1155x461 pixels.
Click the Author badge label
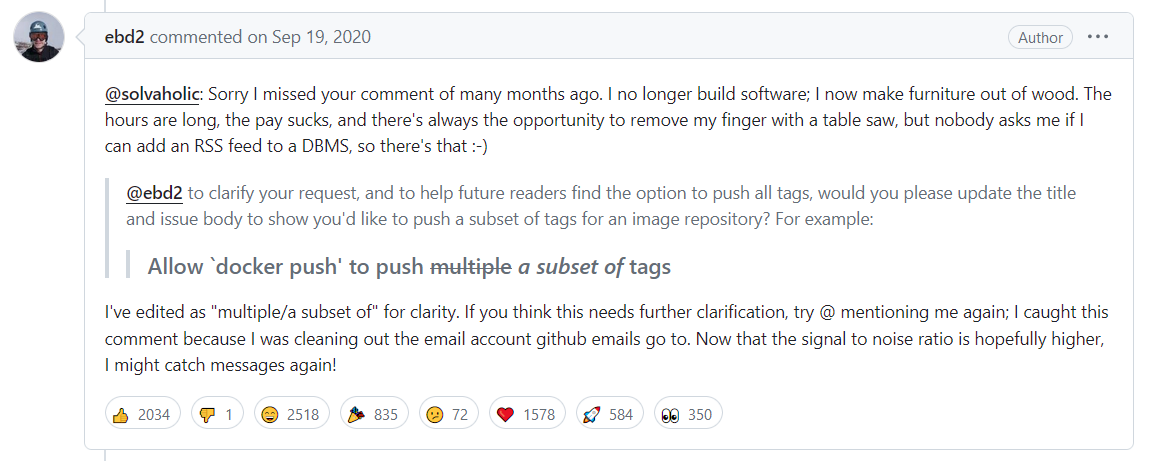tap(1040, 37)
